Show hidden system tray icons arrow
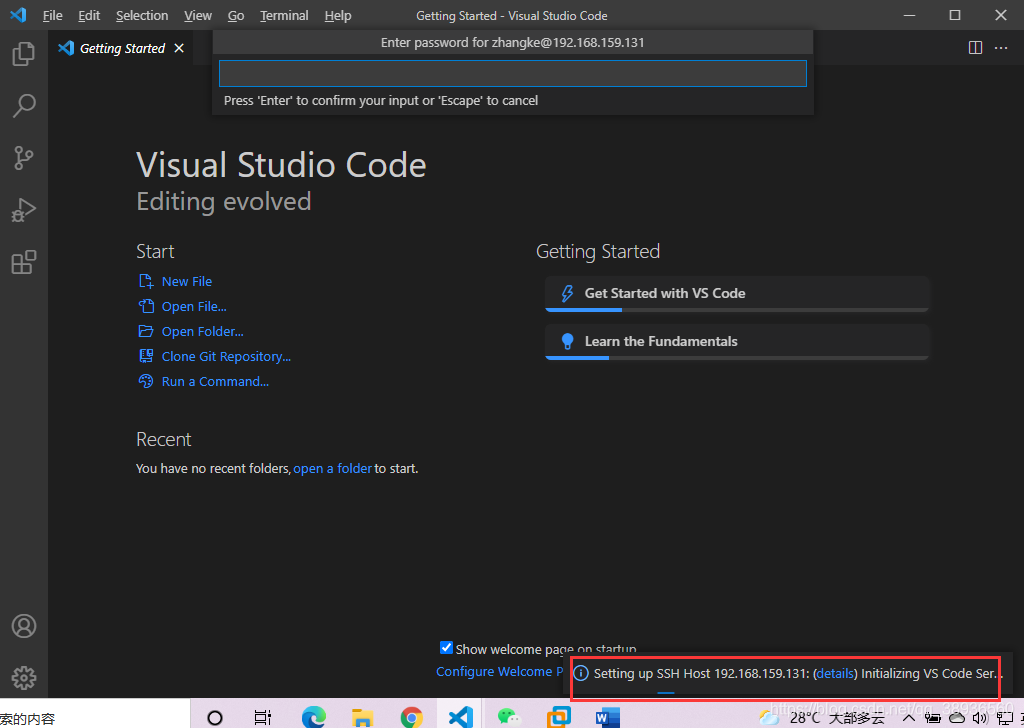 pyautogui.click(x=908, y=718)
